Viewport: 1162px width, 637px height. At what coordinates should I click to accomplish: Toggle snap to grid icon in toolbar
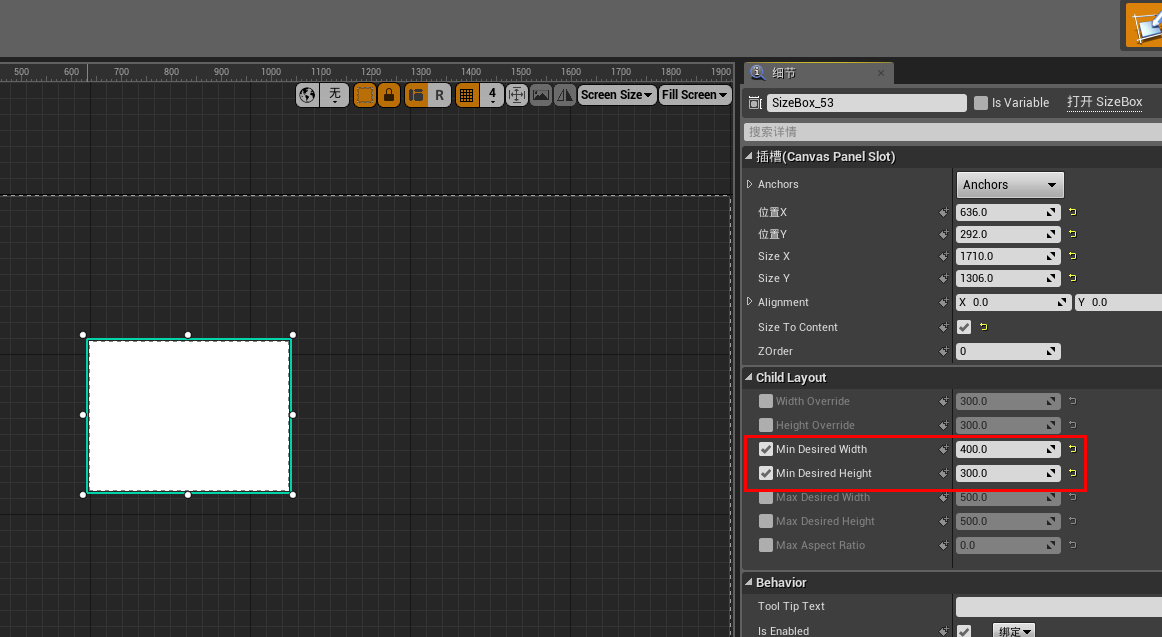click(467, 95)
